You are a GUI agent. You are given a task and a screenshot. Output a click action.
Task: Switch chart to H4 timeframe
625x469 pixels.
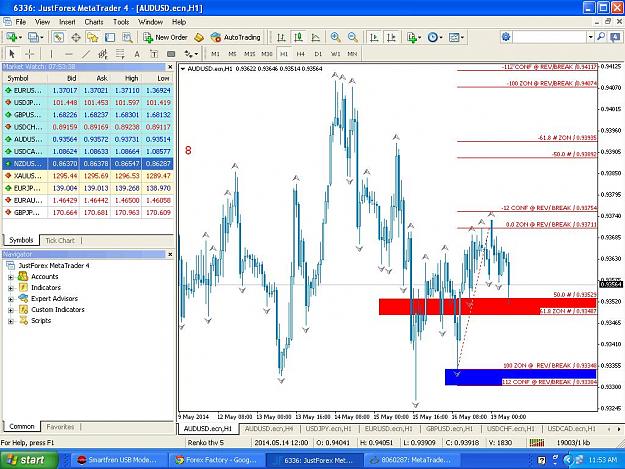[301, 53]
